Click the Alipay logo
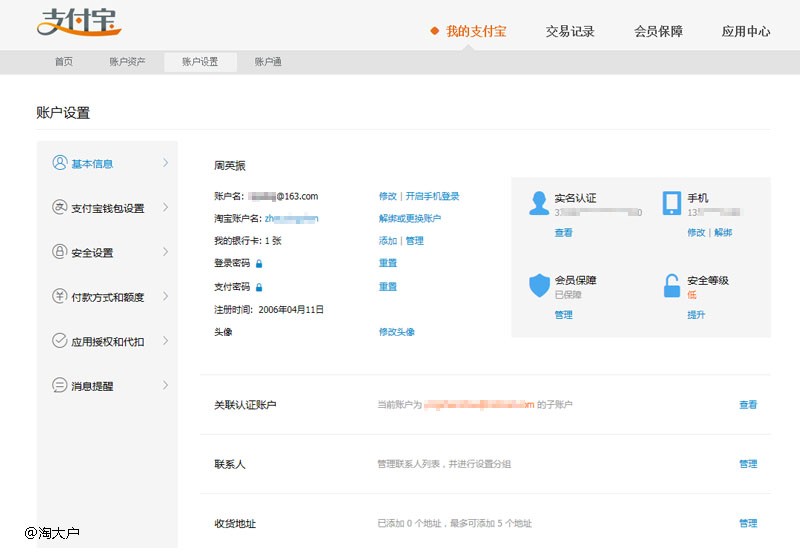Image resolution: width=800 pixels, height=557 pixels. 79,22
